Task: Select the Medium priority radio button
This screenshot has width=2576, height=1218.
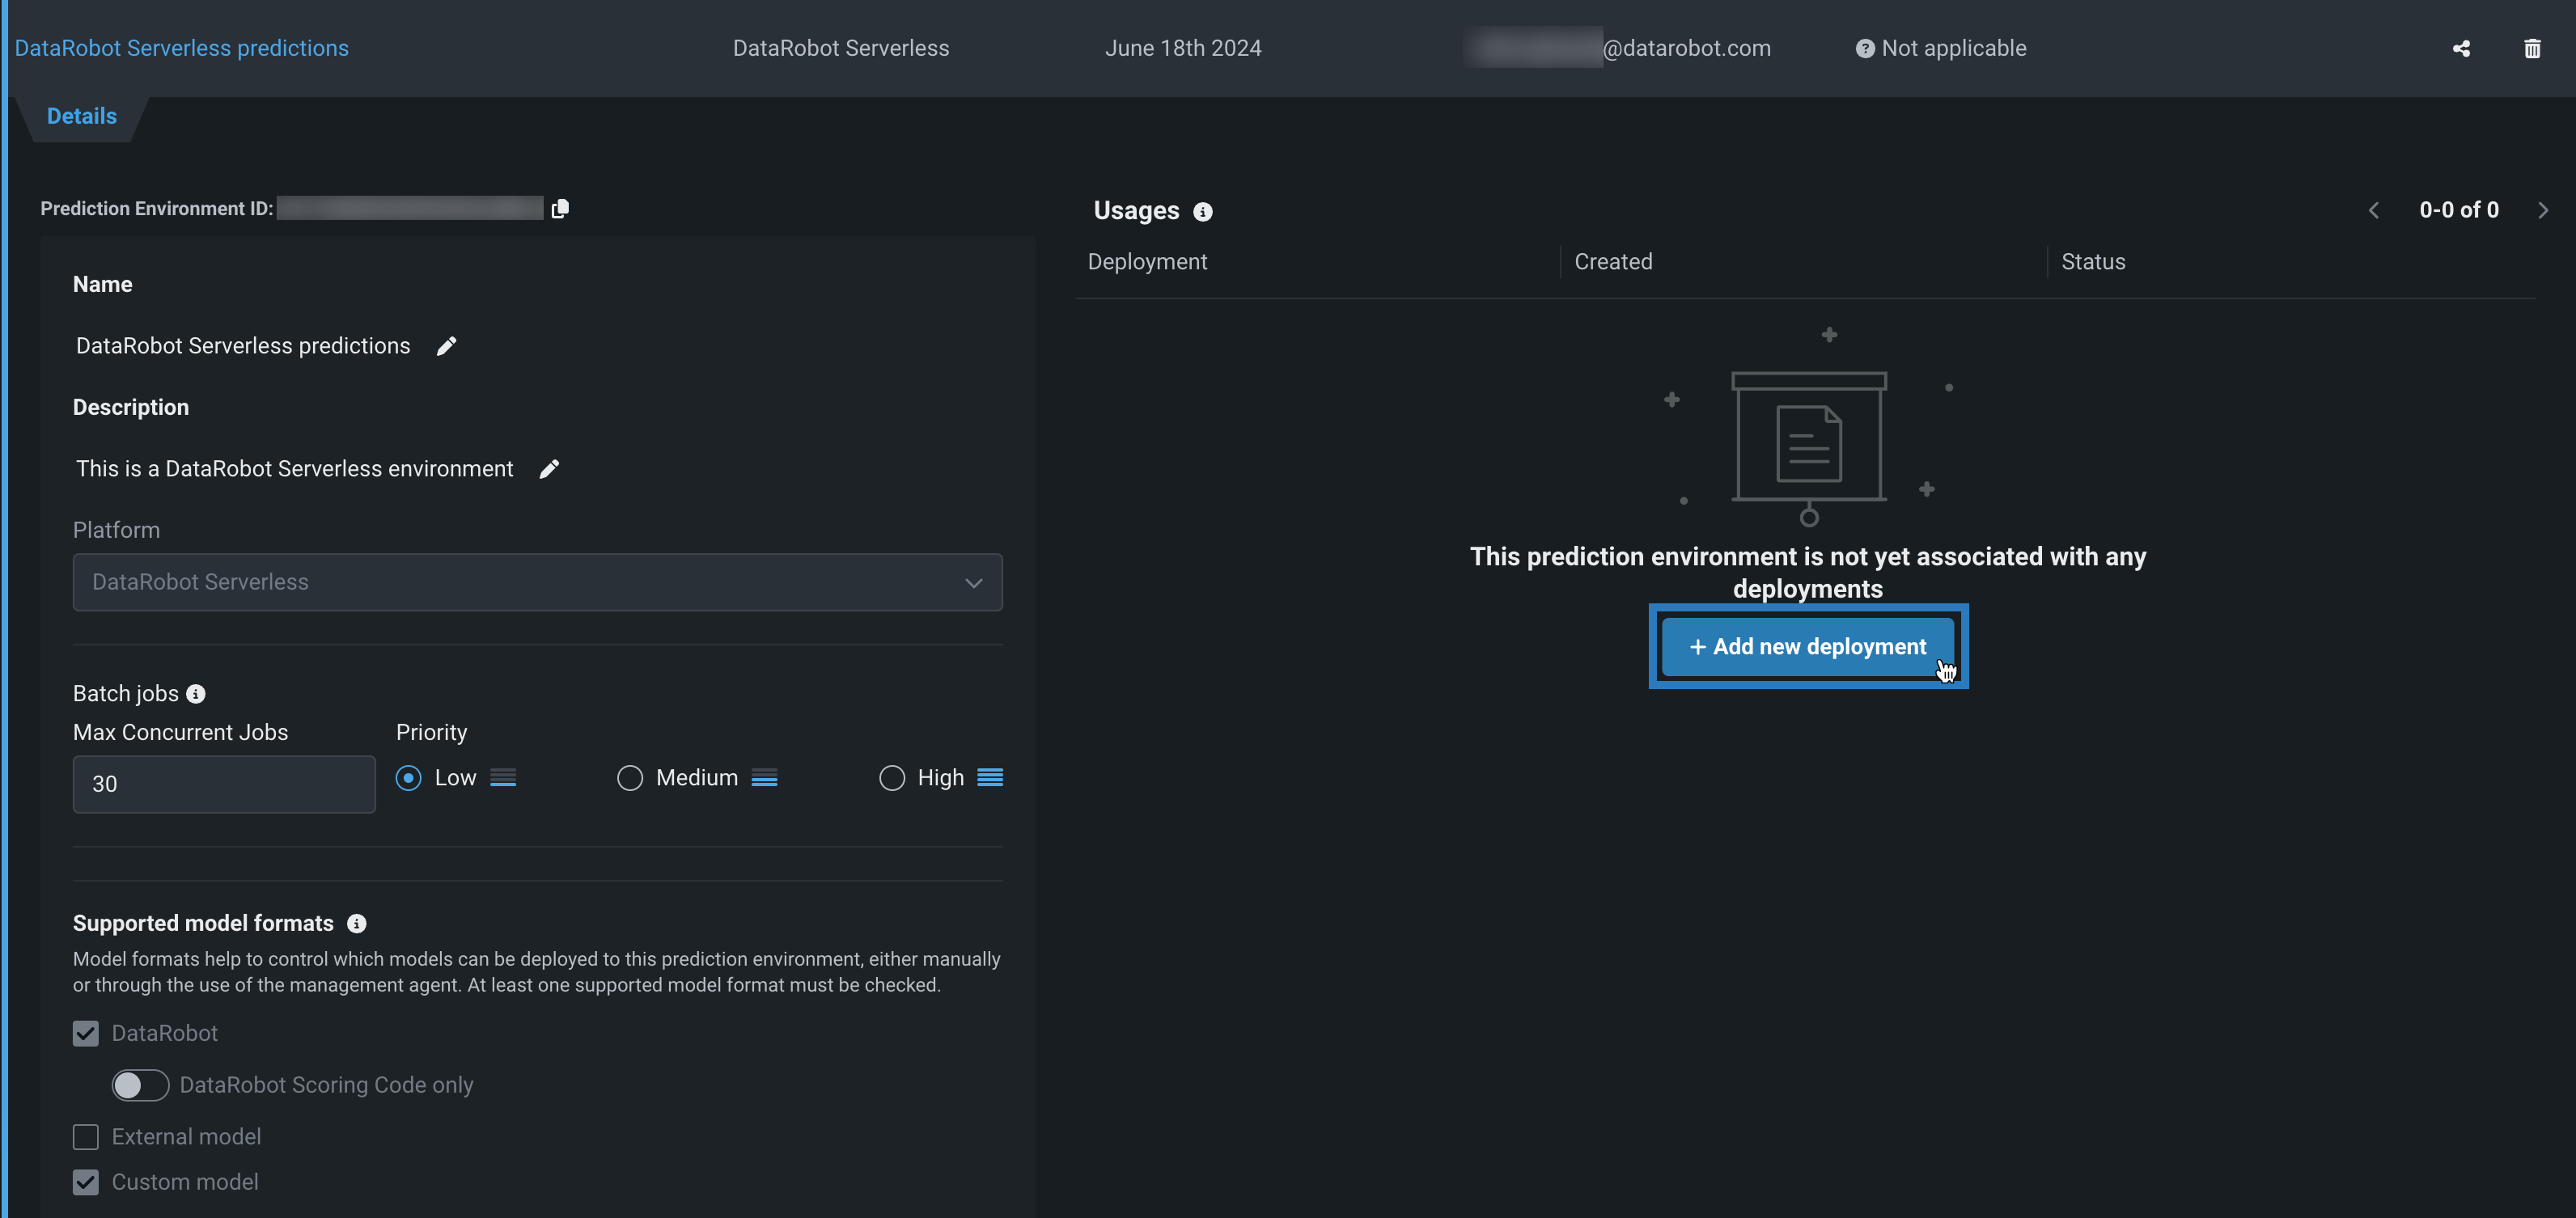Action: point(630,778)
